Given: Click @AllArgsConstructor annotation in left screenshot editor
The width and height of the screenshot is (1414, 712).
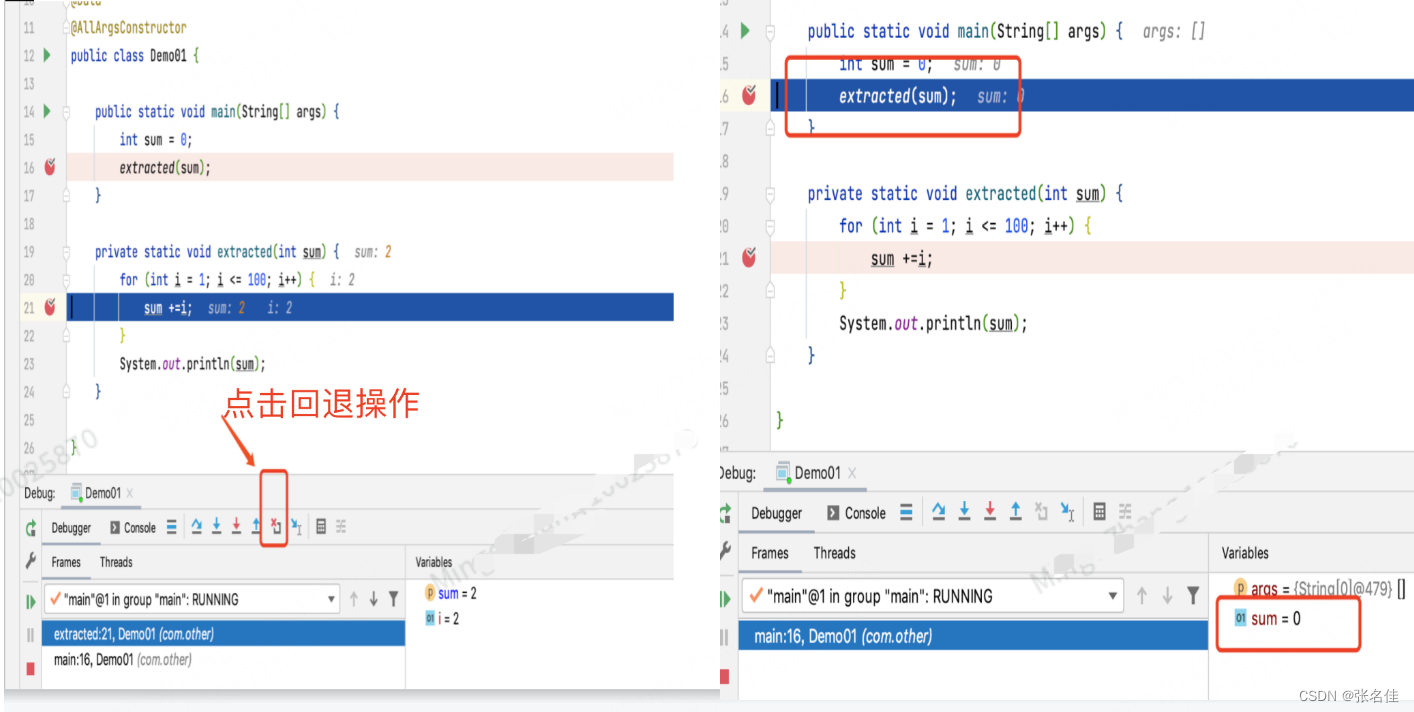Looking at the screenshot, I should click(x=128, y=28).
